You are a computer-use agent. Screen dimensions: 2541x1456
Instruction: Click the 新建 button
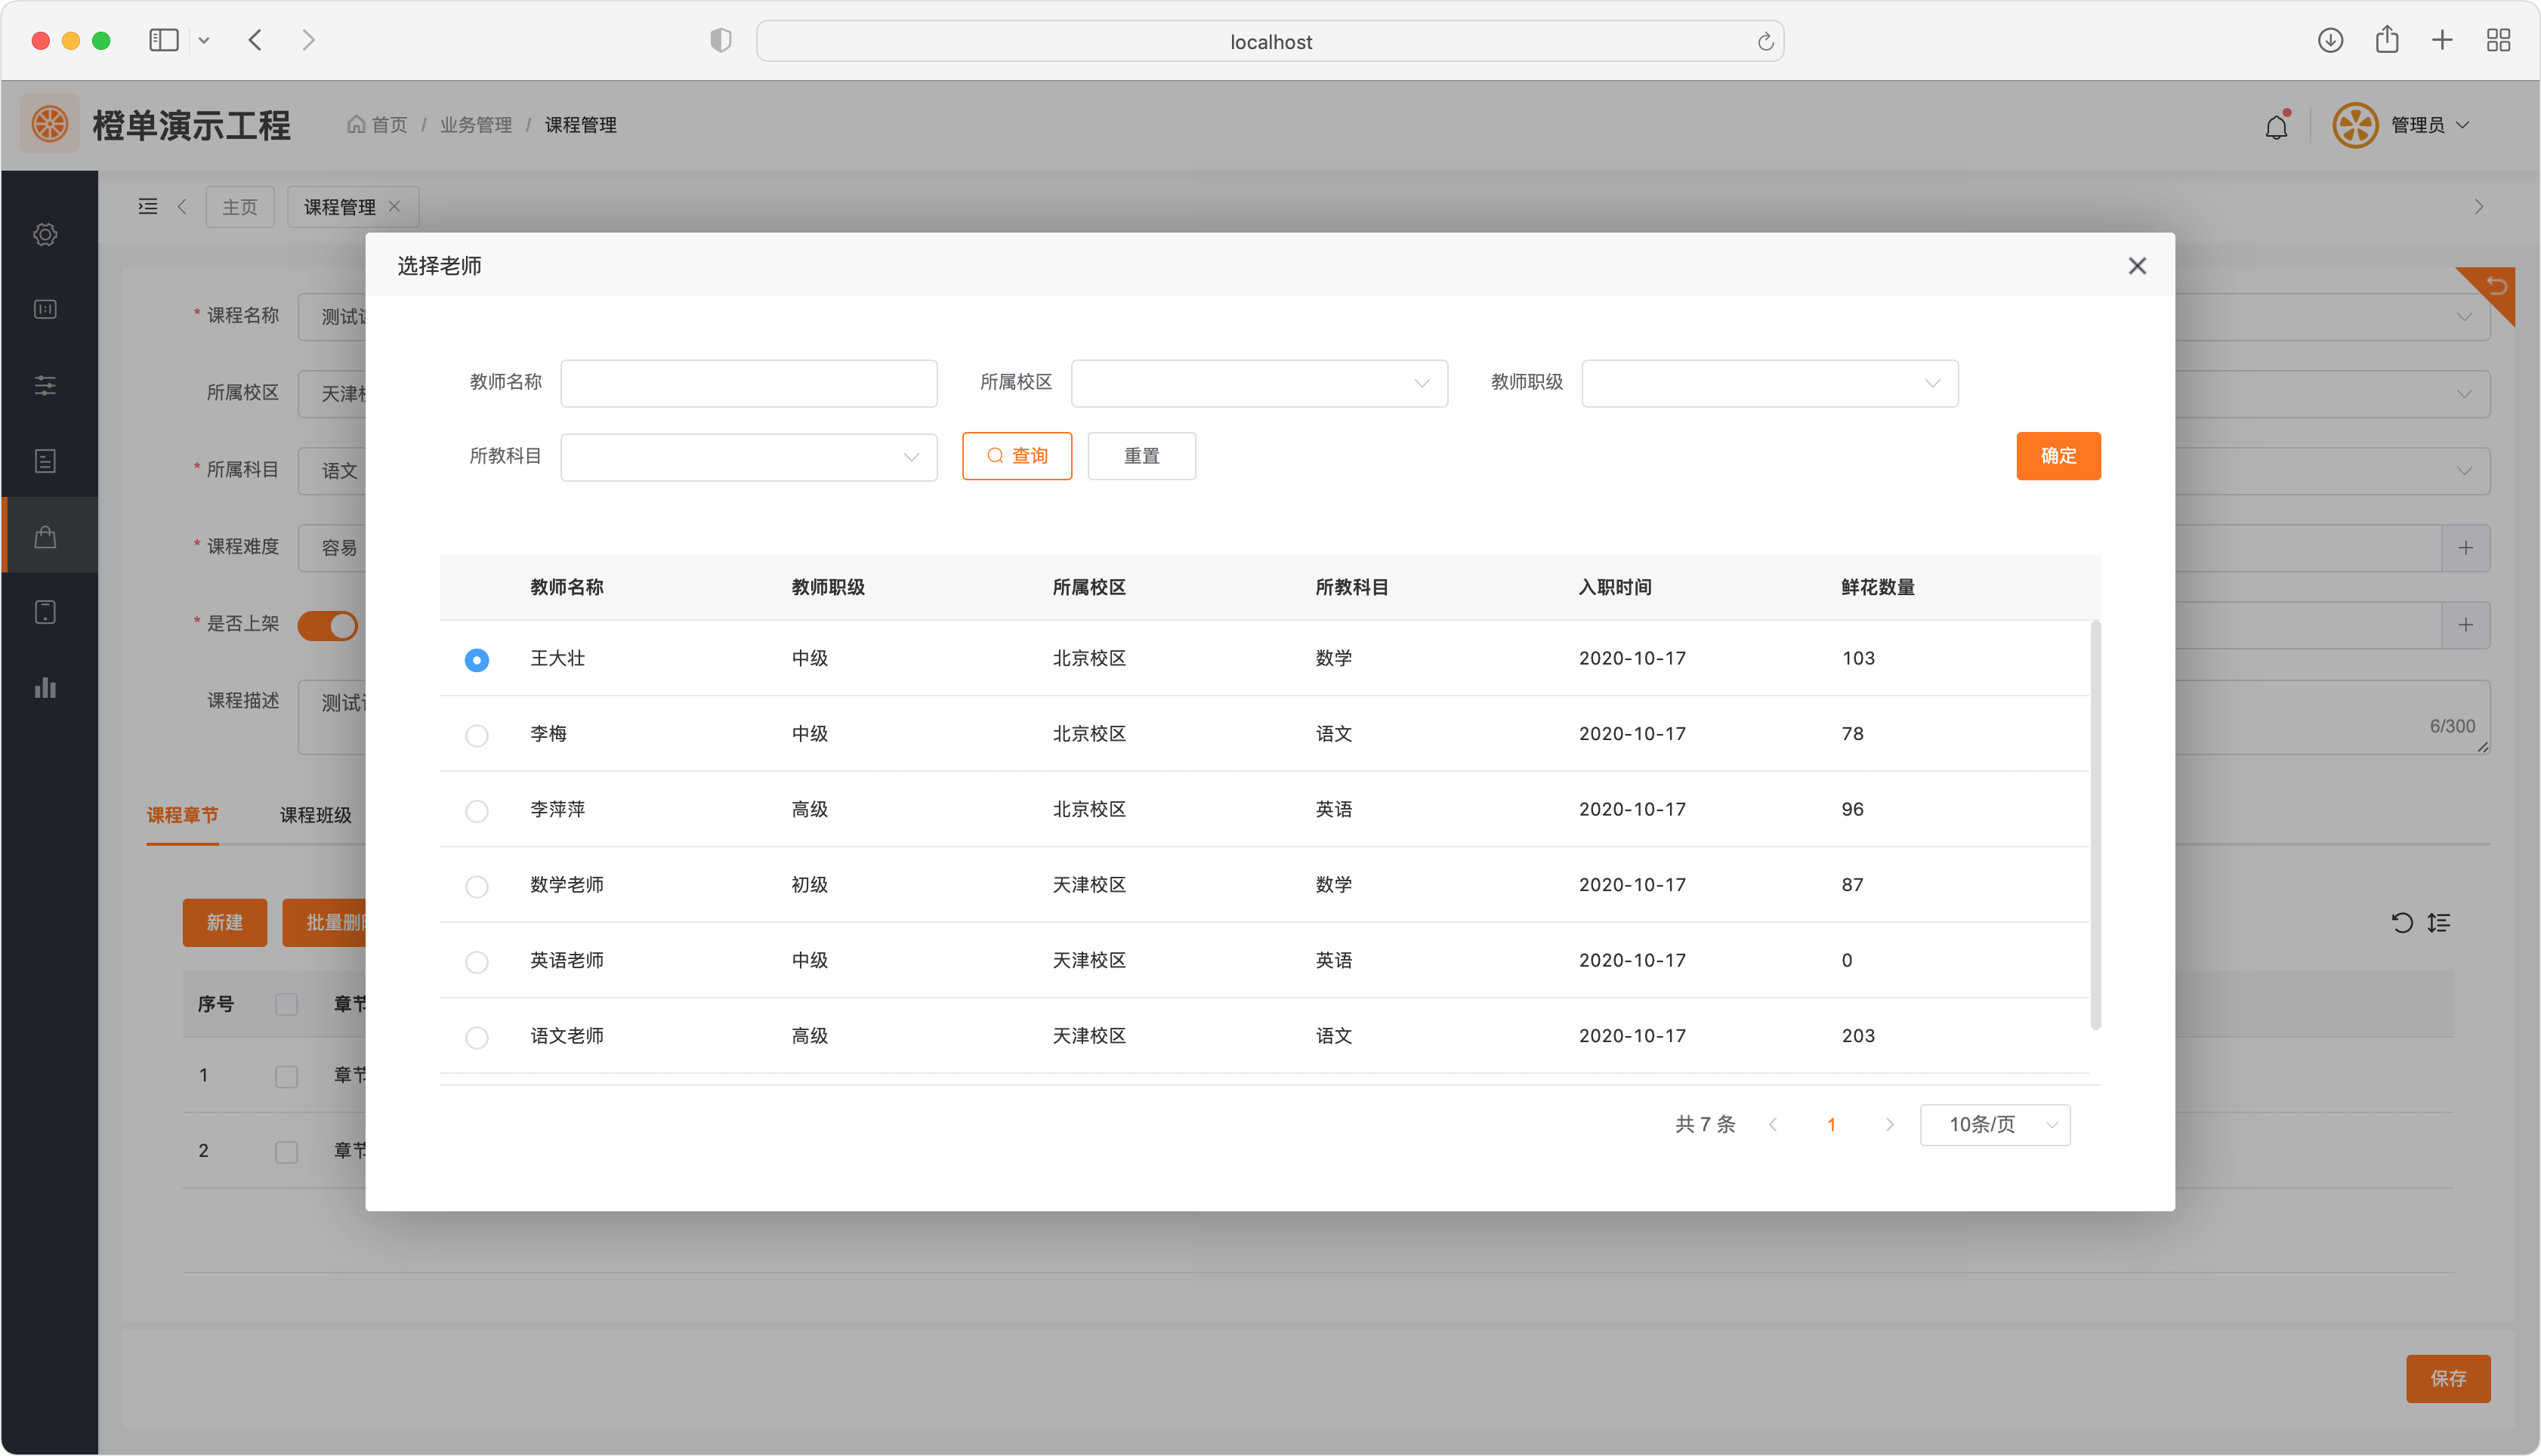[224, 922]
